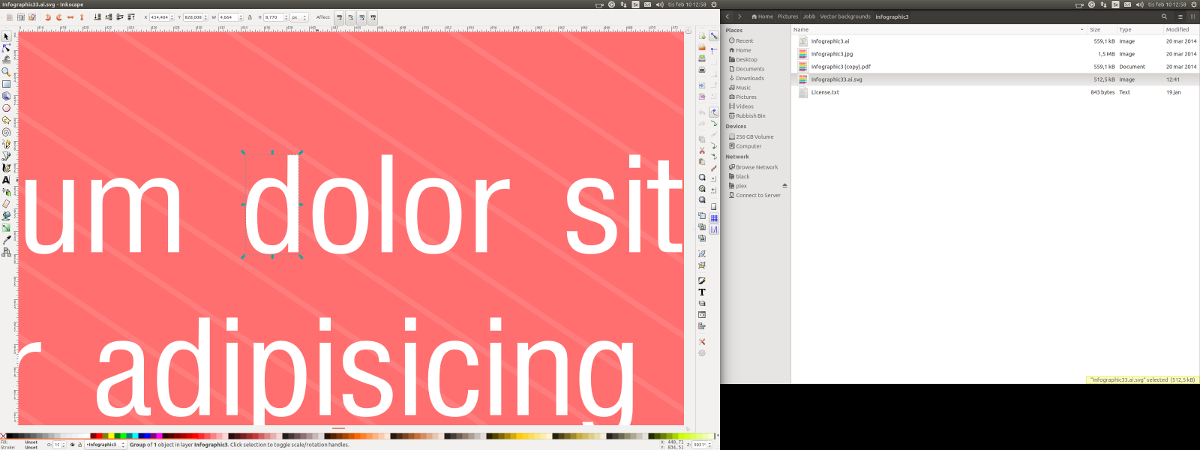Image resolution: width=1200 pixels, height=450 pixels.
Task: Go forward in file manager
Action: pyautogui.click(x=742, y=16)
